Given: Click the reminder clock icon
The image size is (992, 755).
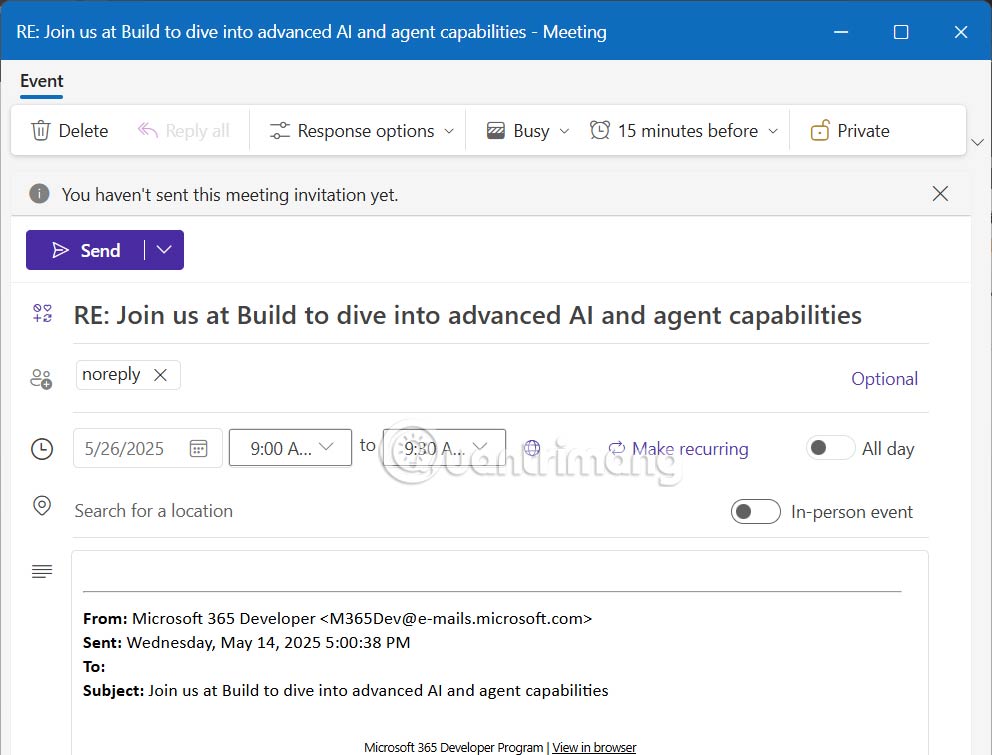Looking at the screenshot, I should coord(598,130).
